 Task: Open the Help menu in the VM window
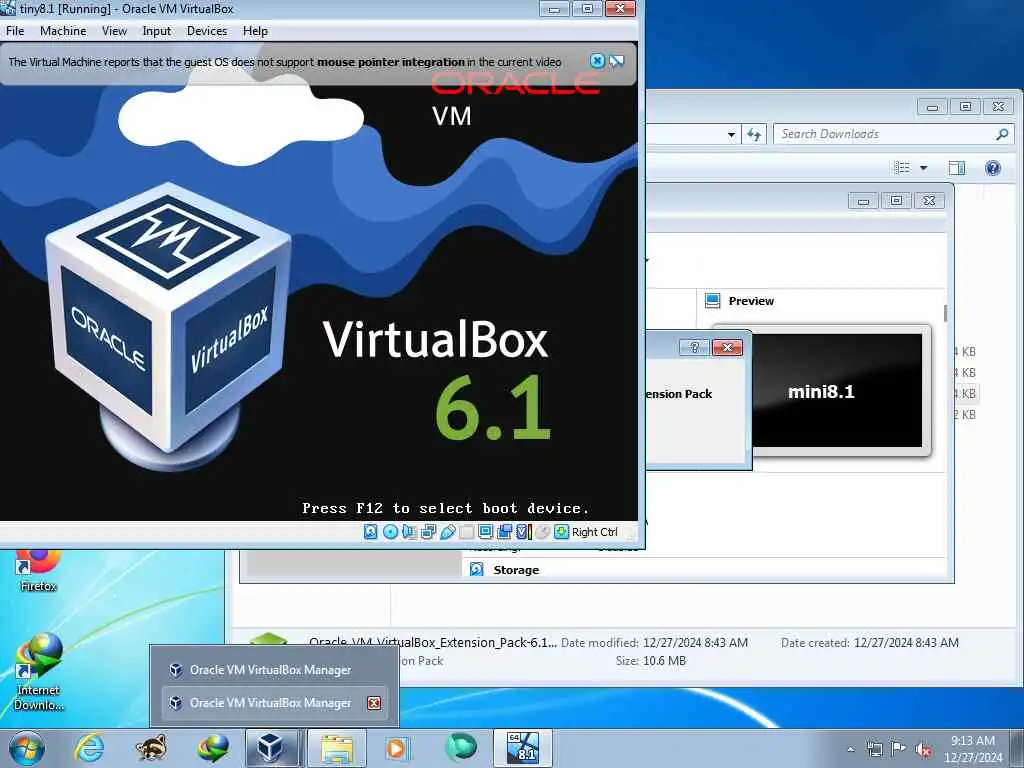pos(255,31)
